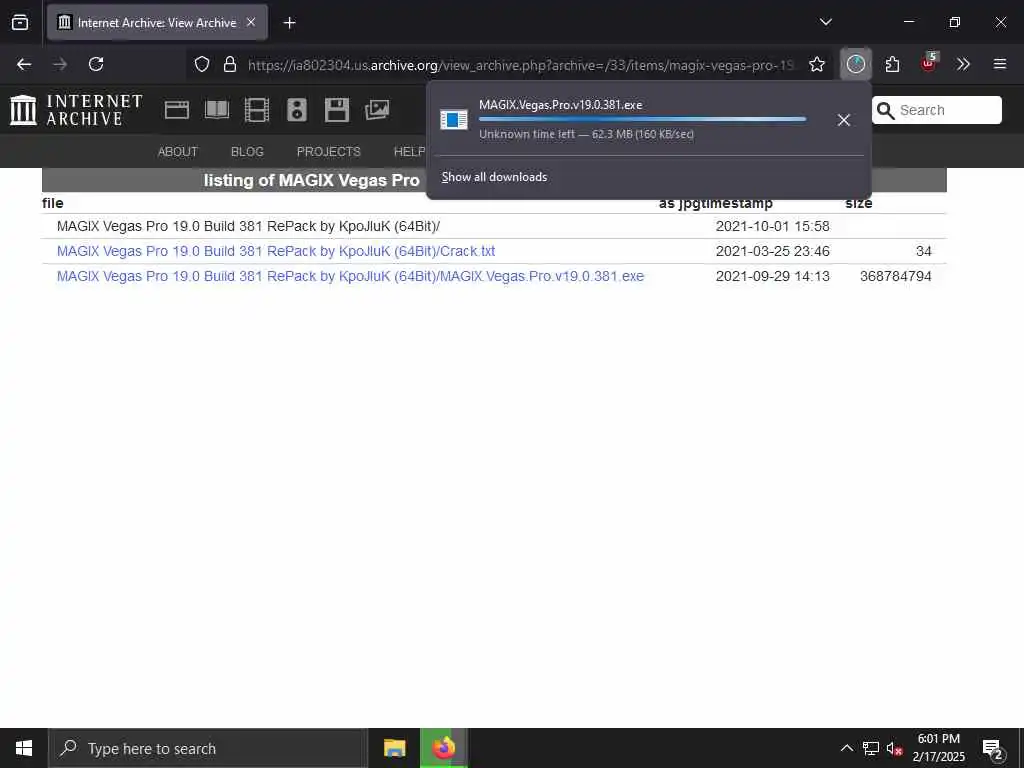Go to Internet Archive home logo
This screenshot has height=768, width=1024.
[76, 110]
